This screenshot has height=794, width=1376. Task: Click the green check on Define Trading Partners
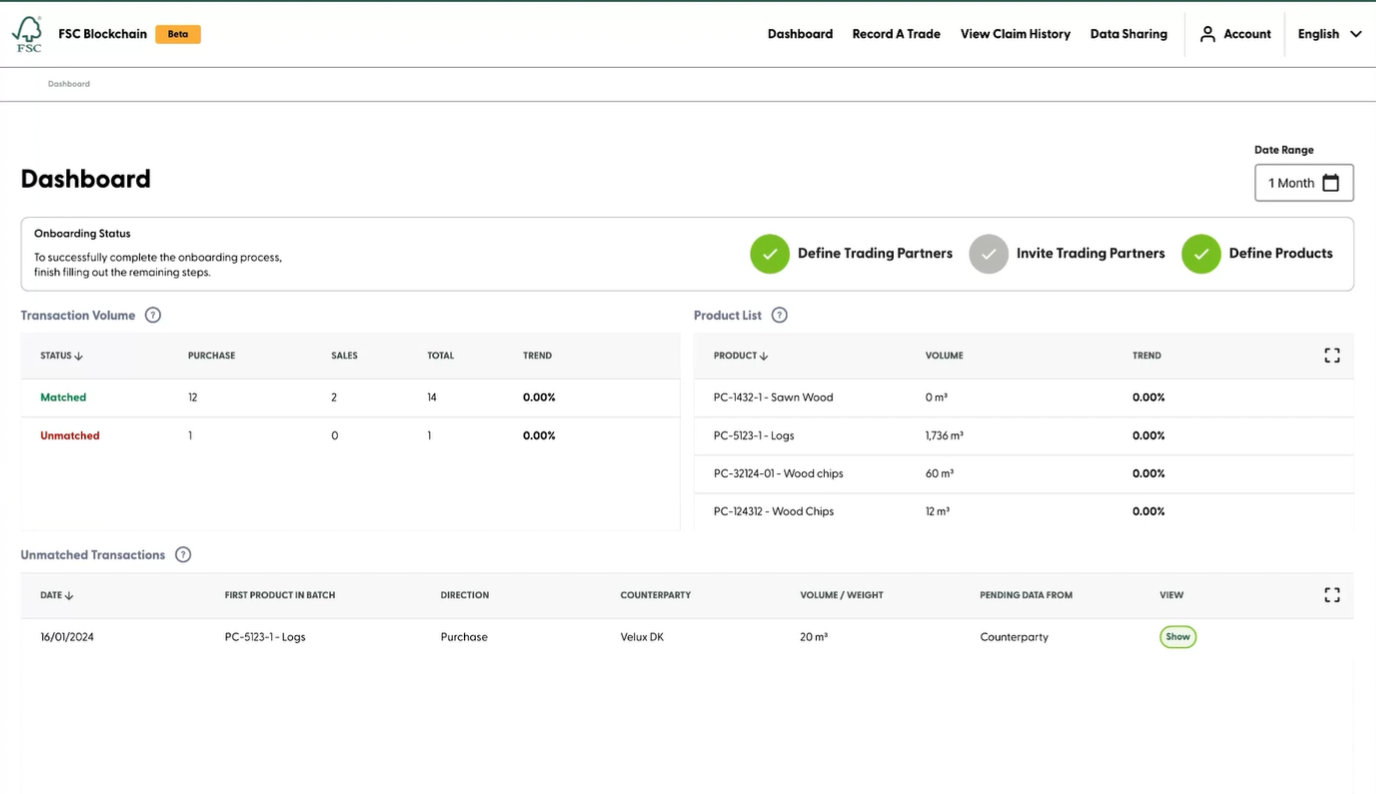769,253
